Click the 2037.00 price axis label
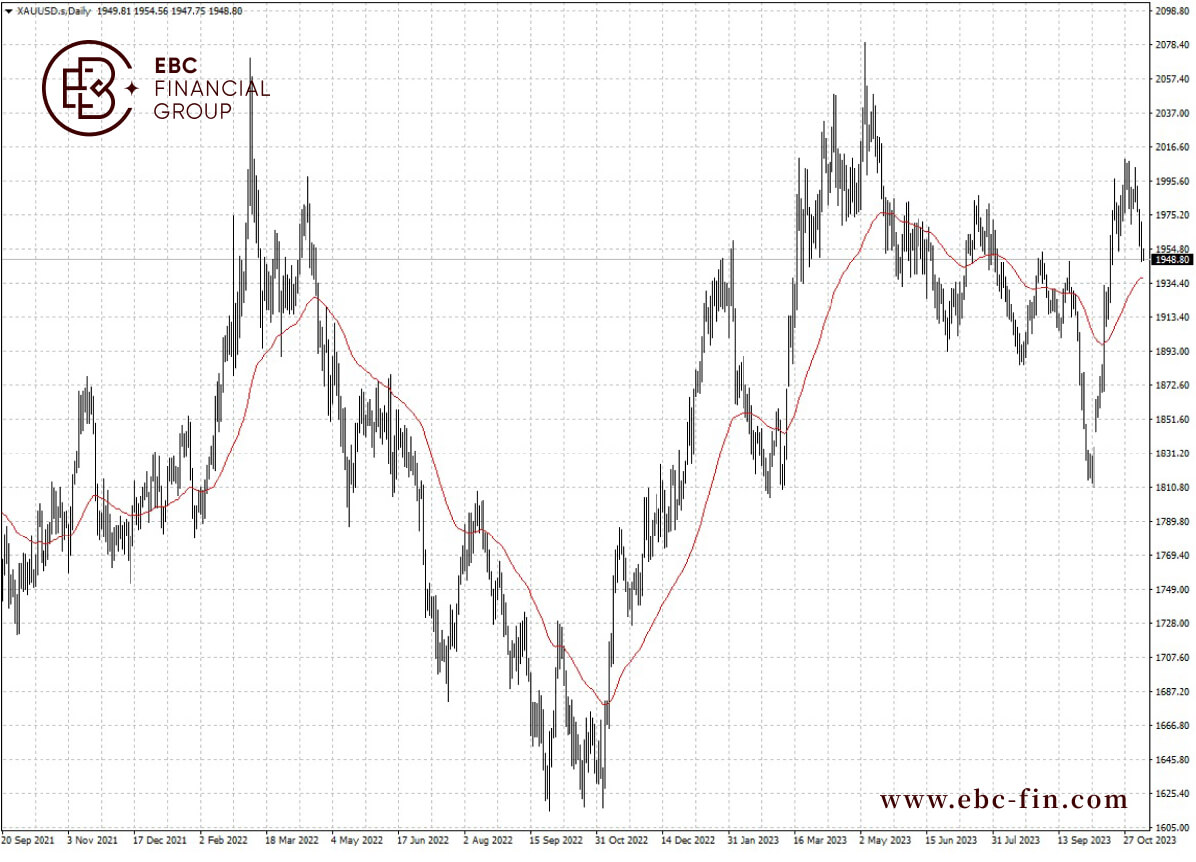The width and height of the screenshot is (1196, 862). (x=1172, y=113)
